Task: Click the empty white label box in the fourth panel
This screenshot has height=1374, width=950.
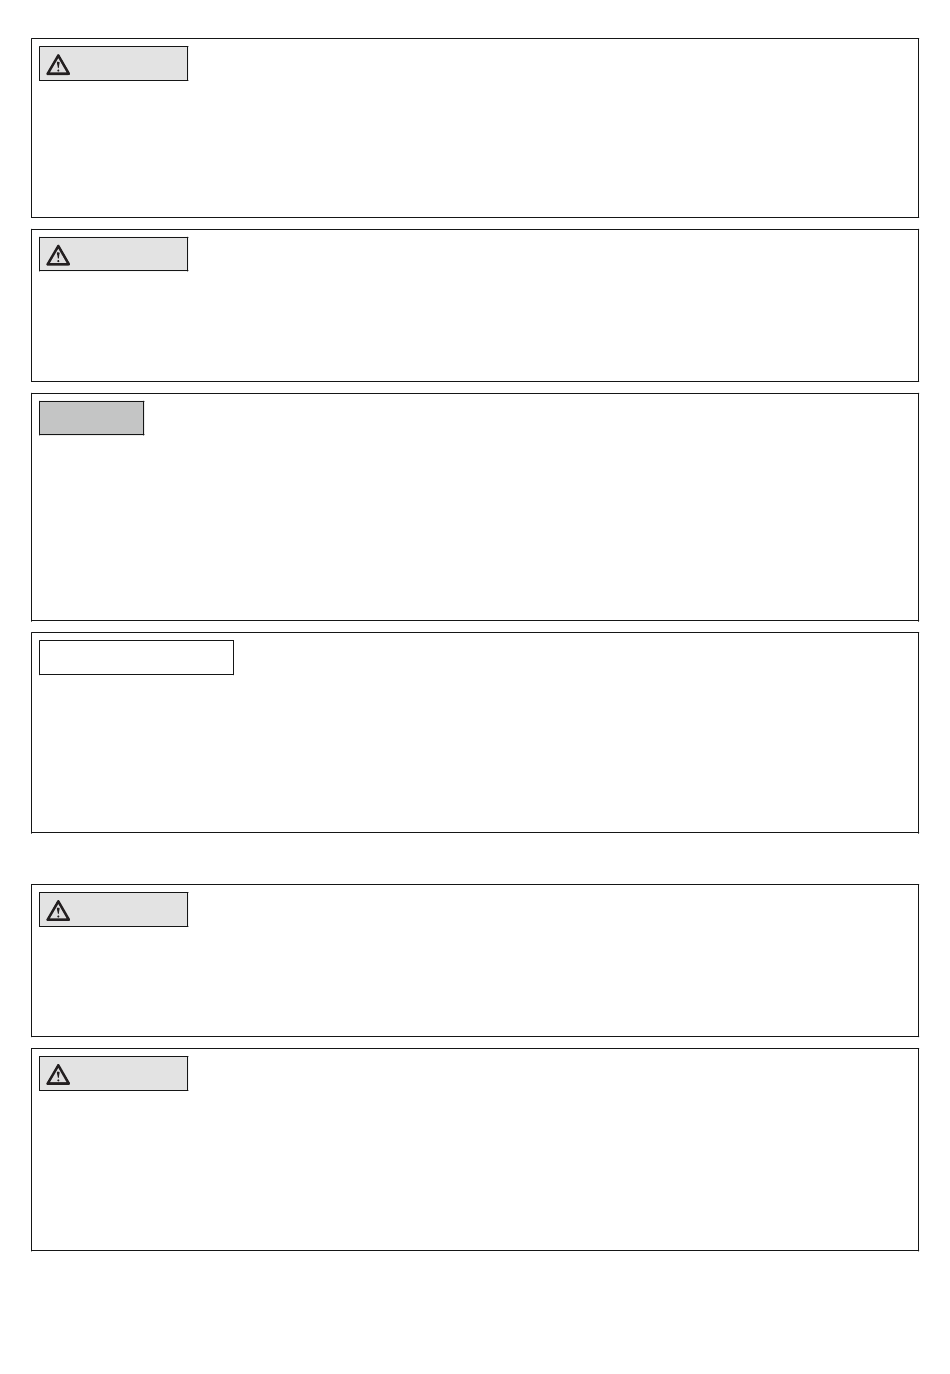Action: point(136,657)
